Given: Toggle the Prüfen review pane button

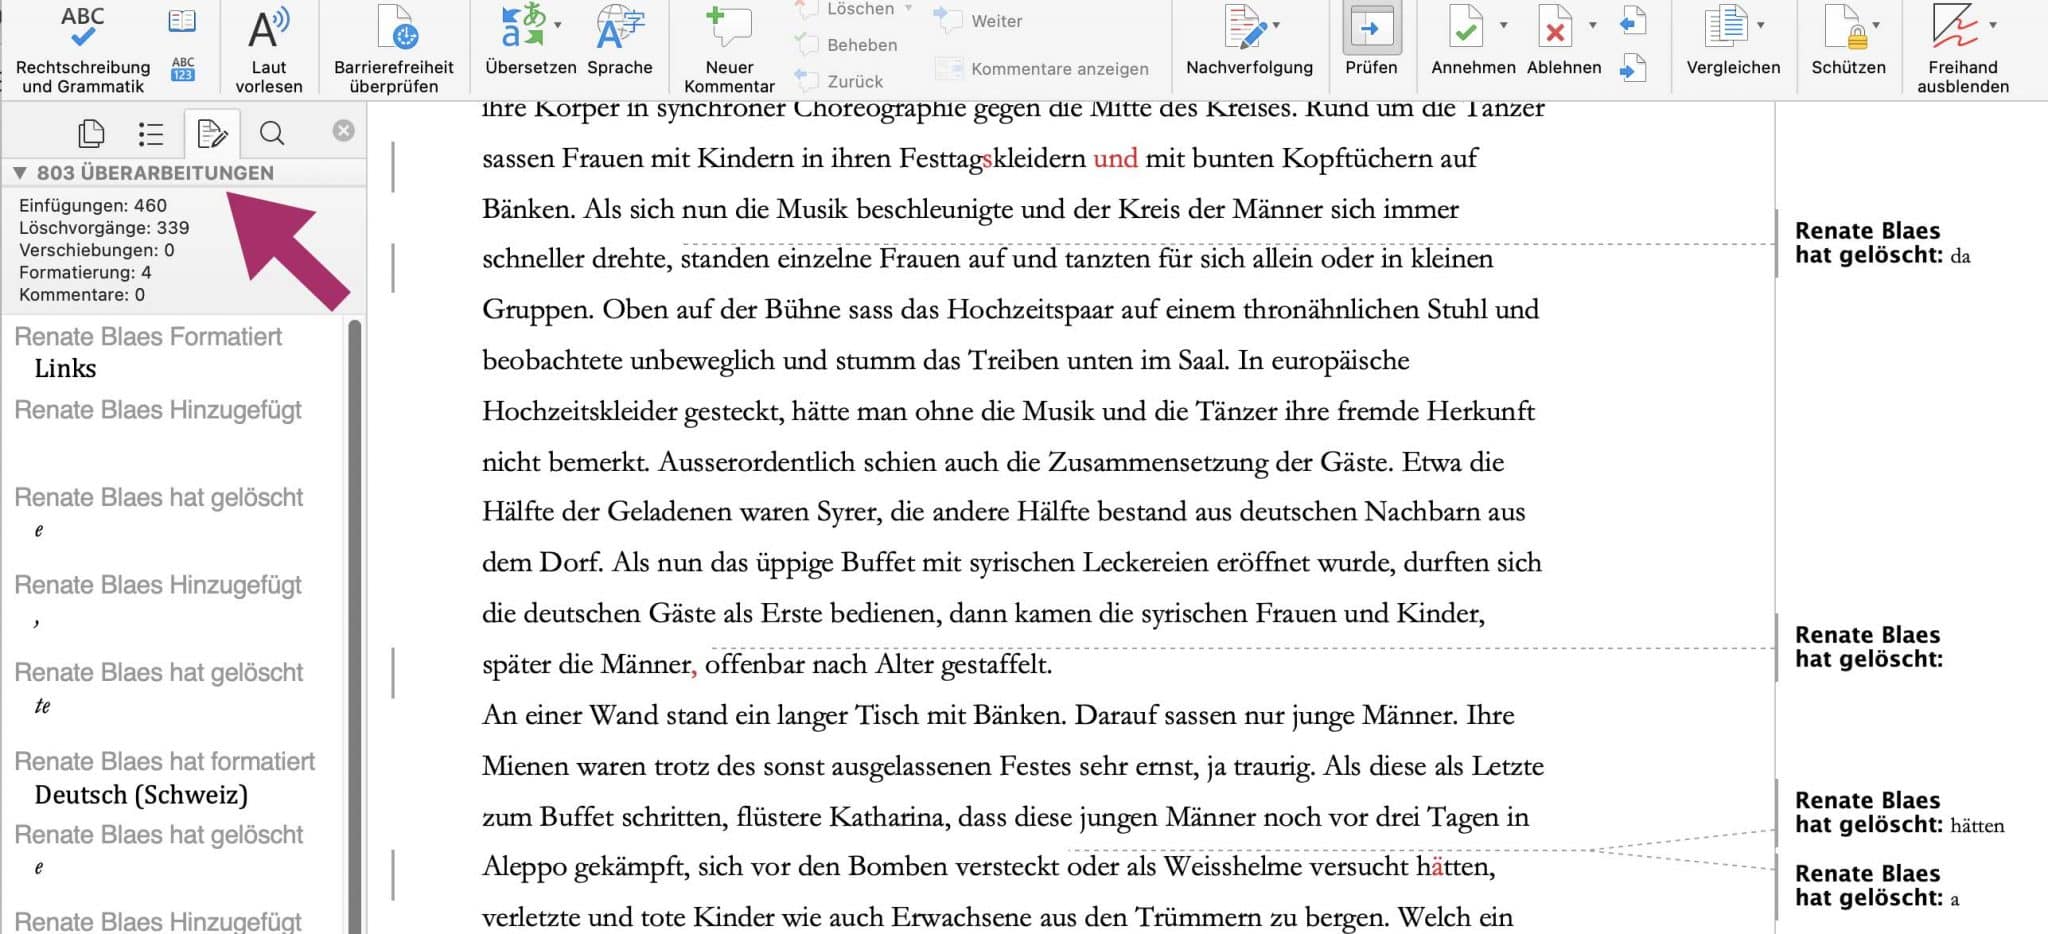Looking at the screenshot, I should point(1371,40).
